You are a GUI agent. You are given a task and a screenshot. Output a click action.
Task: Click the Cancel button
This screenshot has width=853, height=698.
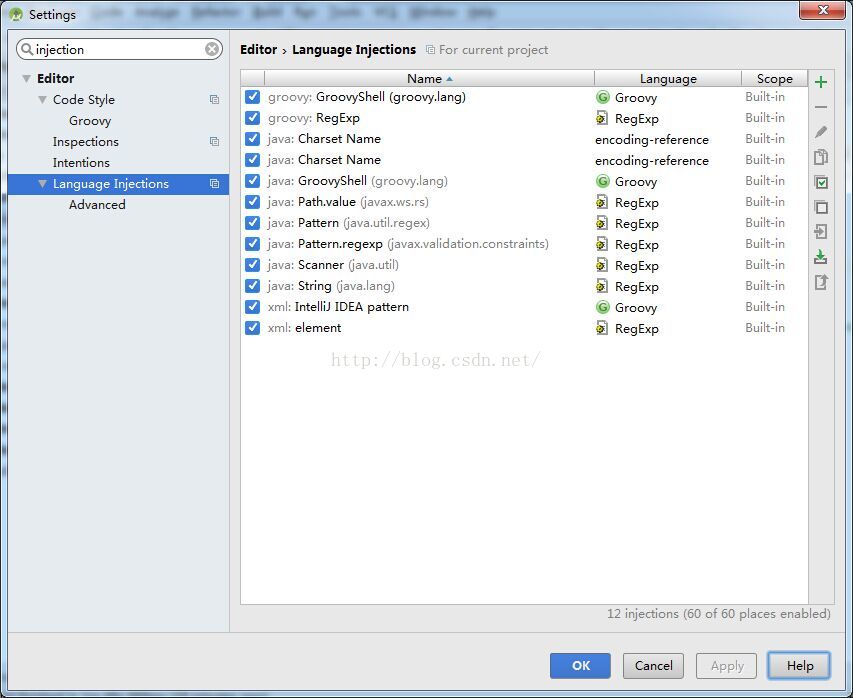(653, 665)
